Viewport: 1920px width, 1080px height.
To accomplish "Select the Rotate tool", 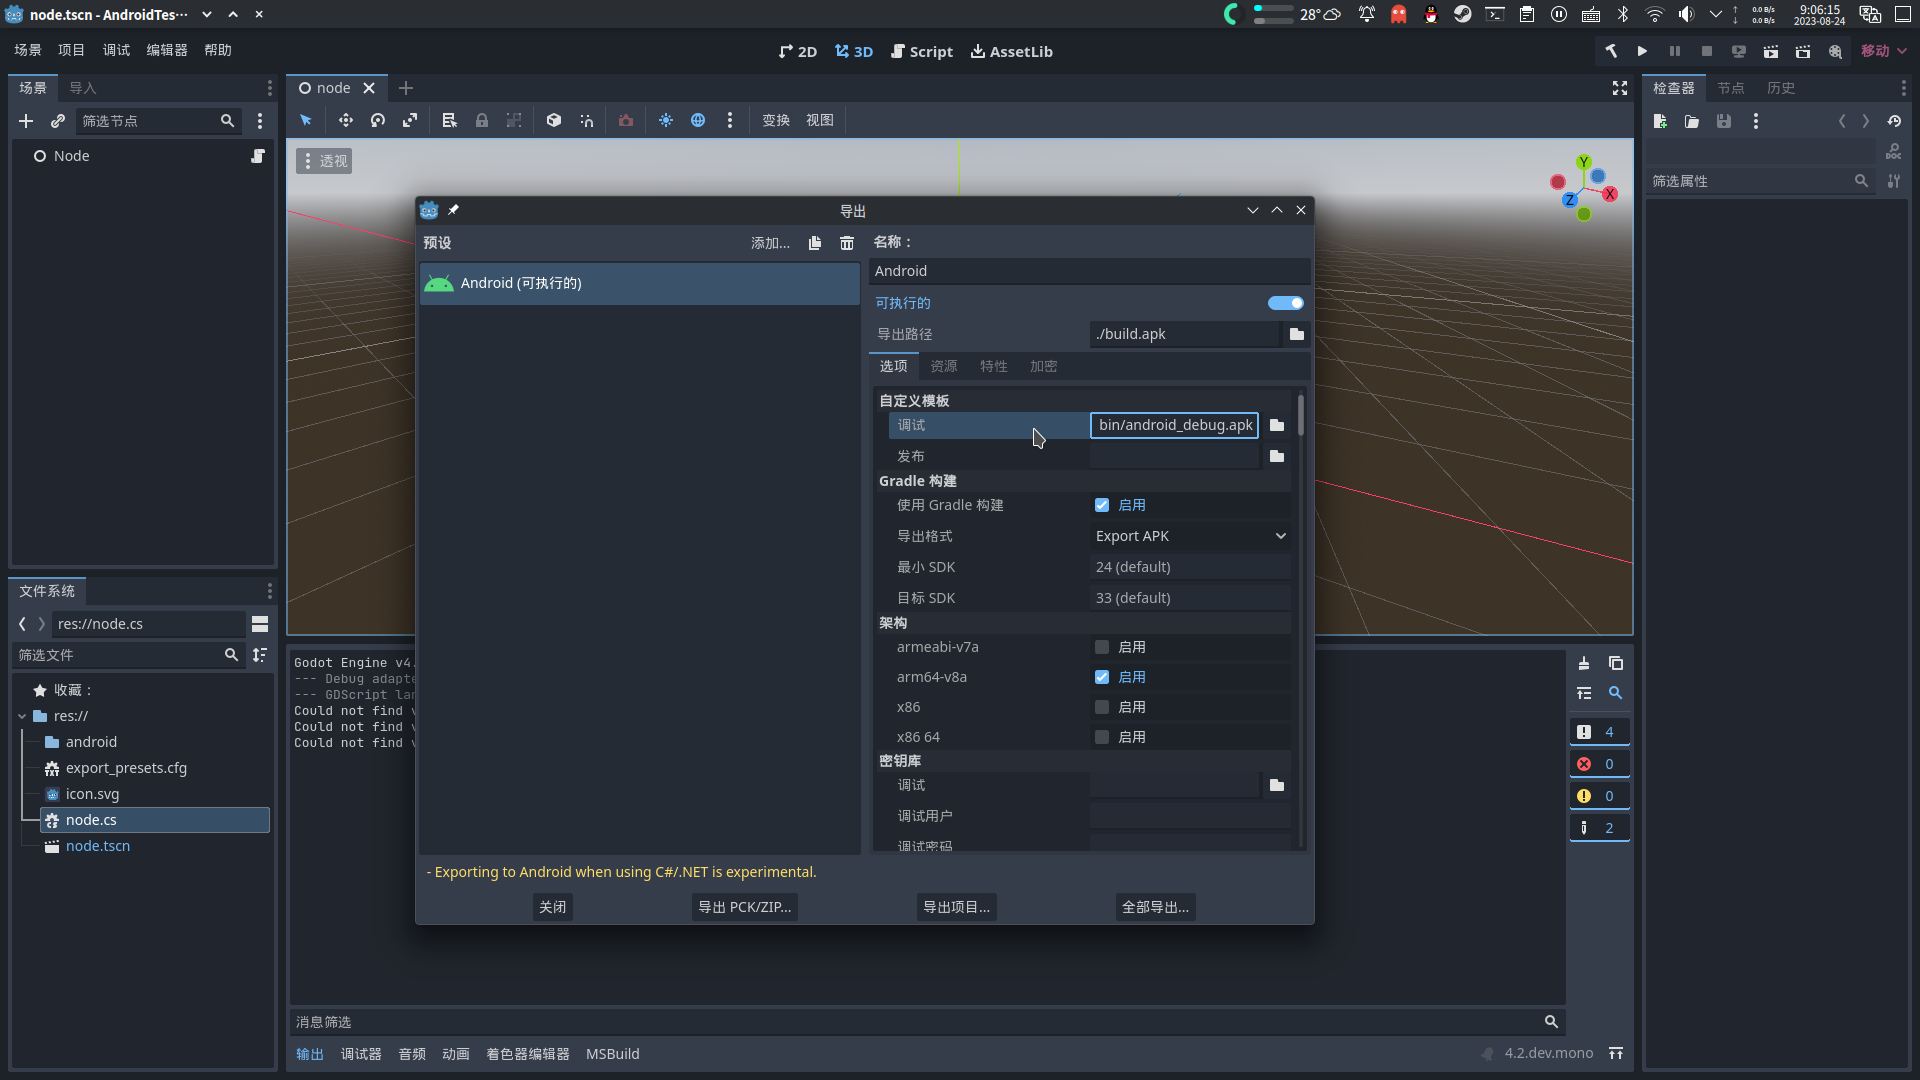I will pyautogui.click(x=377, y=120).
